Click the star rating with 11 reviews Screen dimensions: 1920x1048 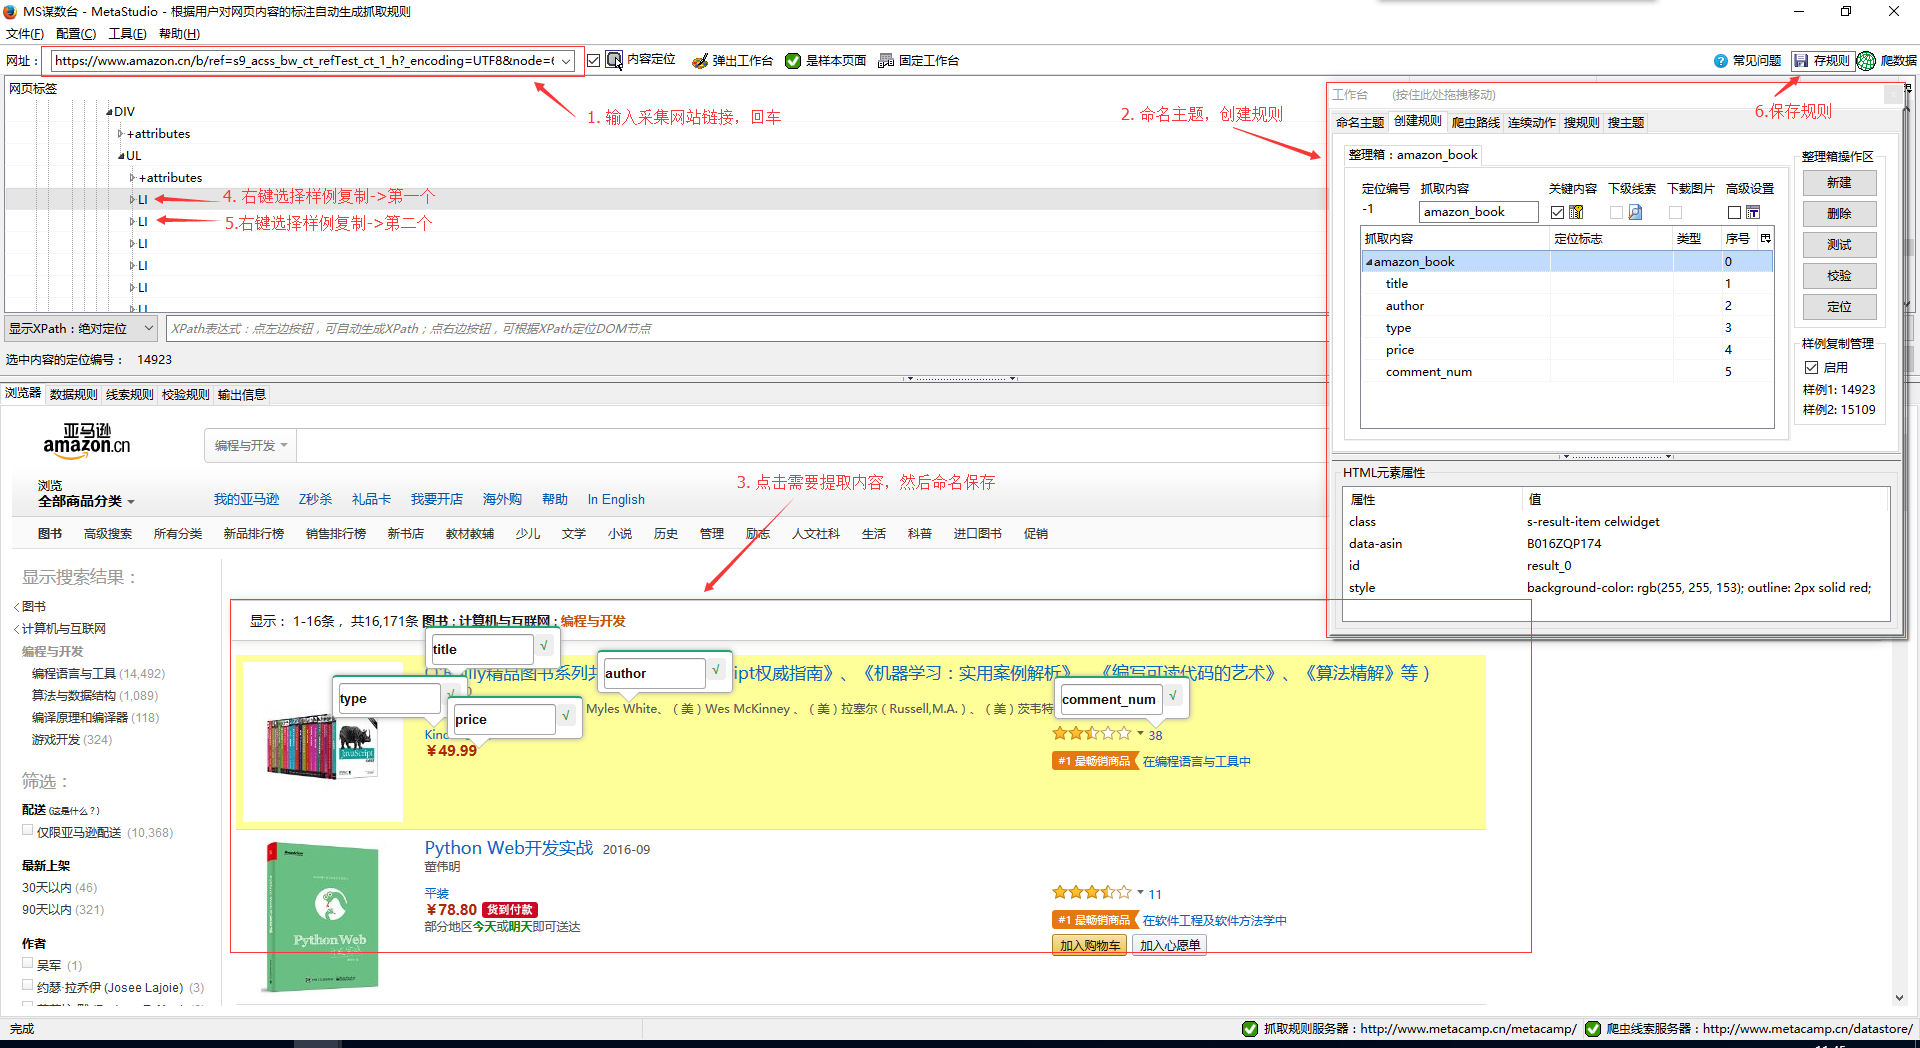[1092, 893]
